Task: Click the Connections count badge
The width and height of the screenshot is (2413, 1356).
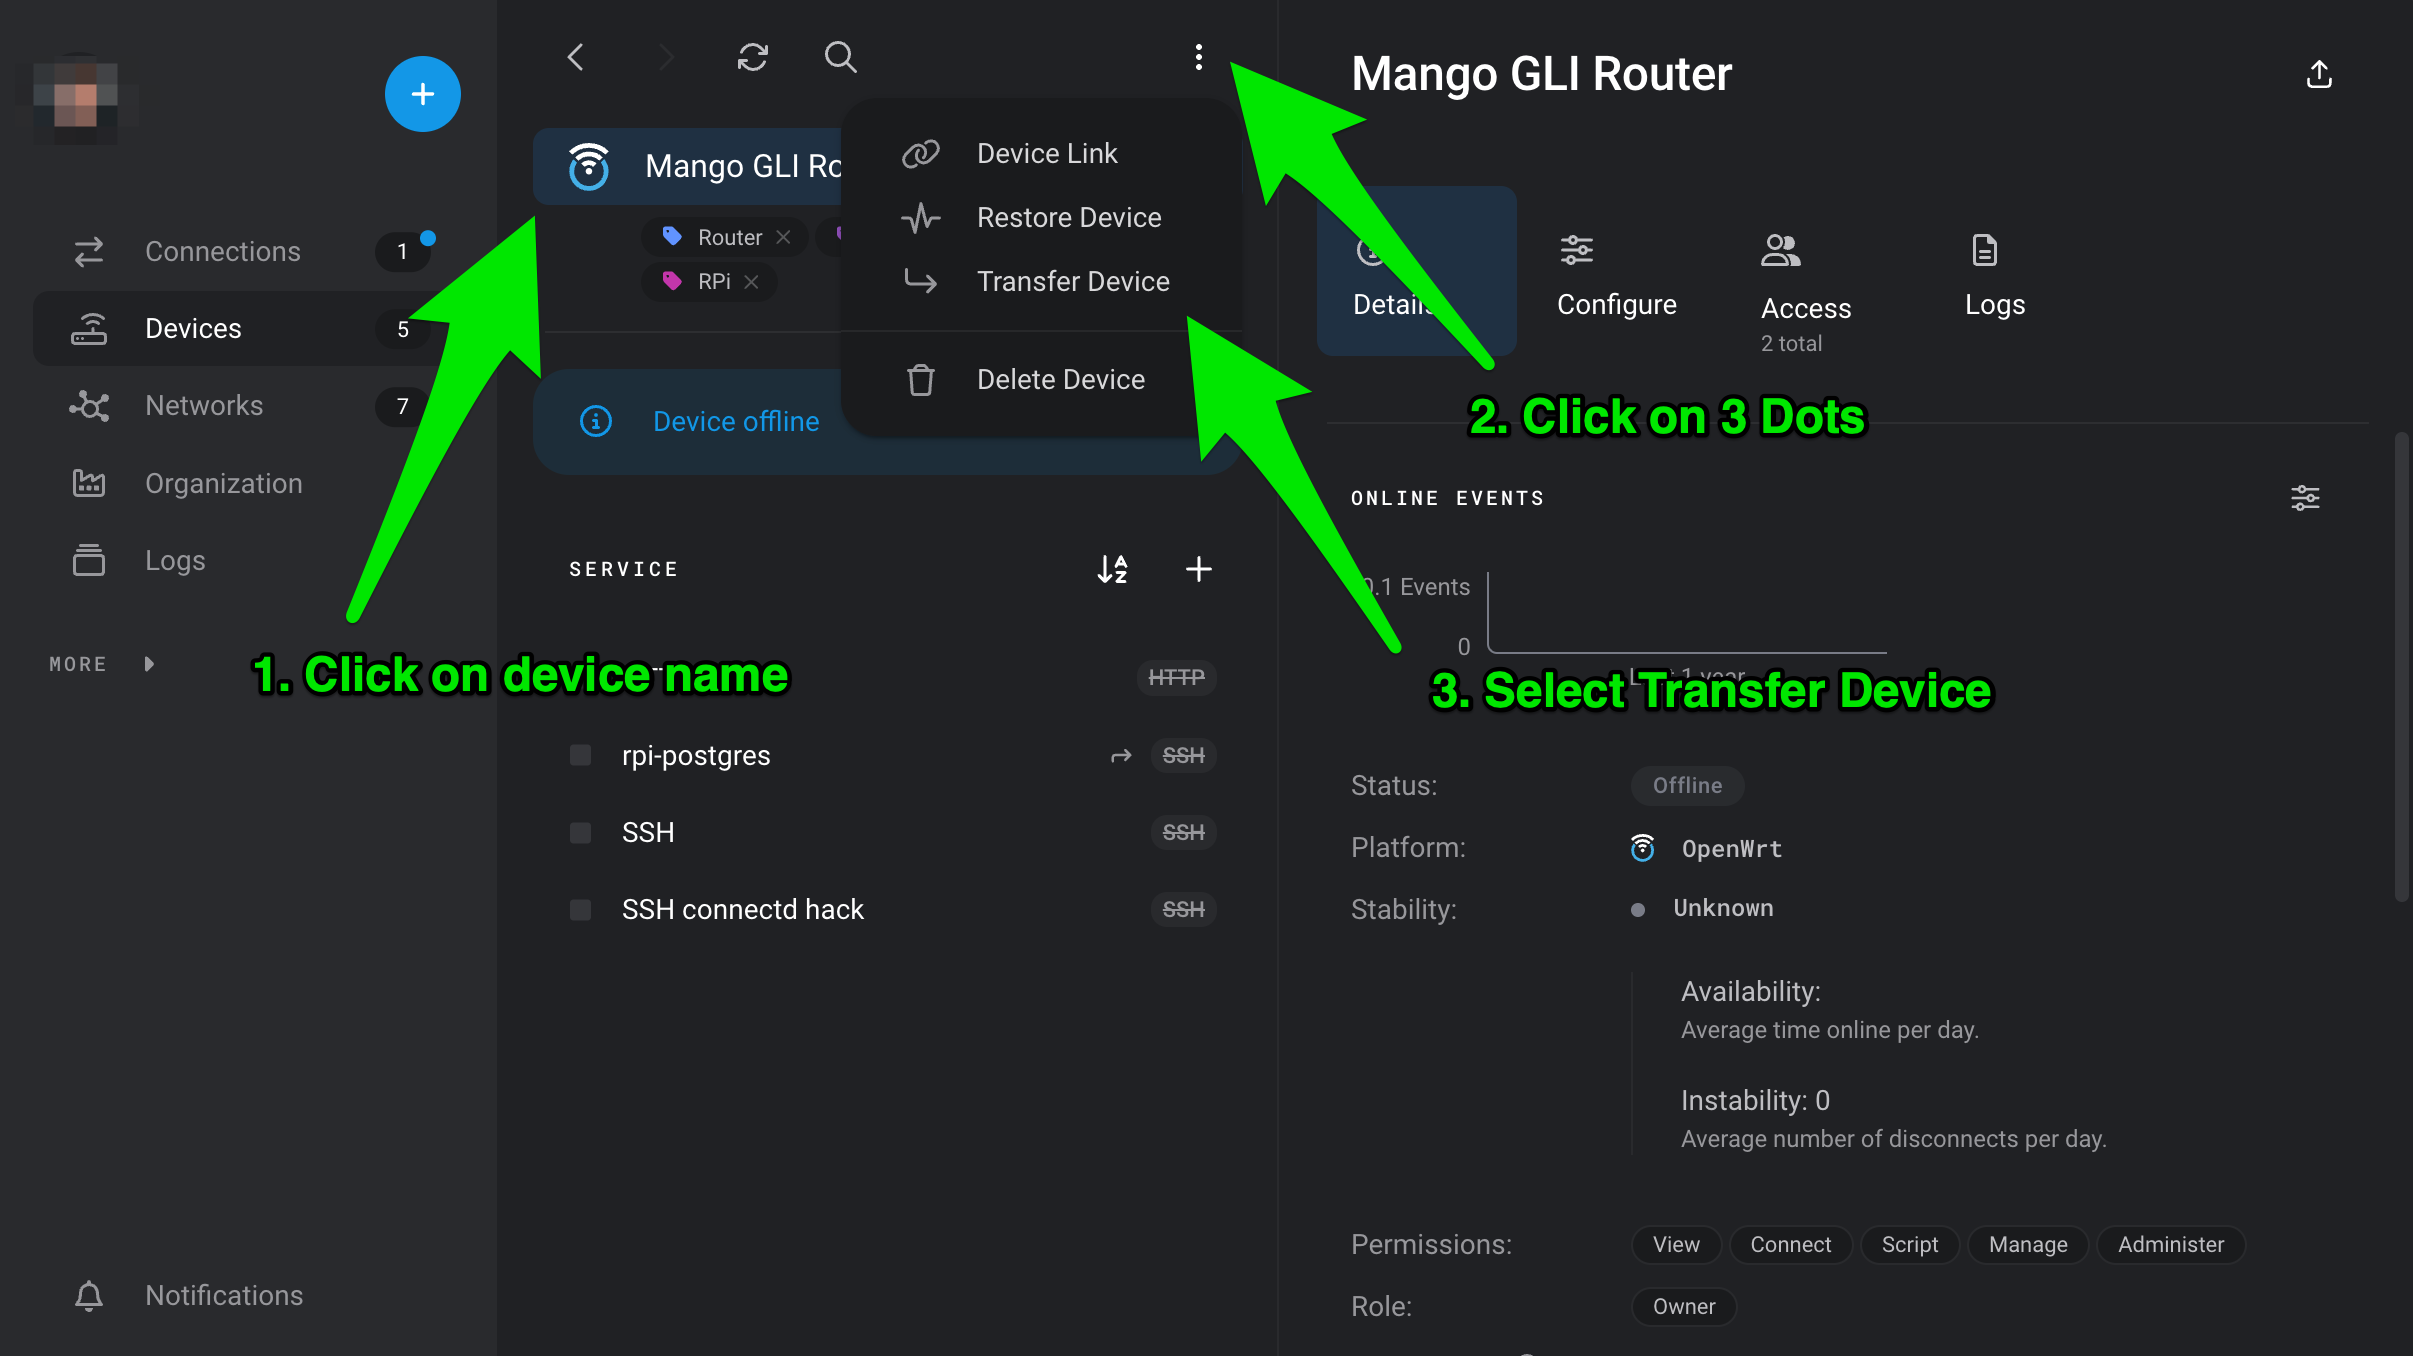Action: (402, 251)
